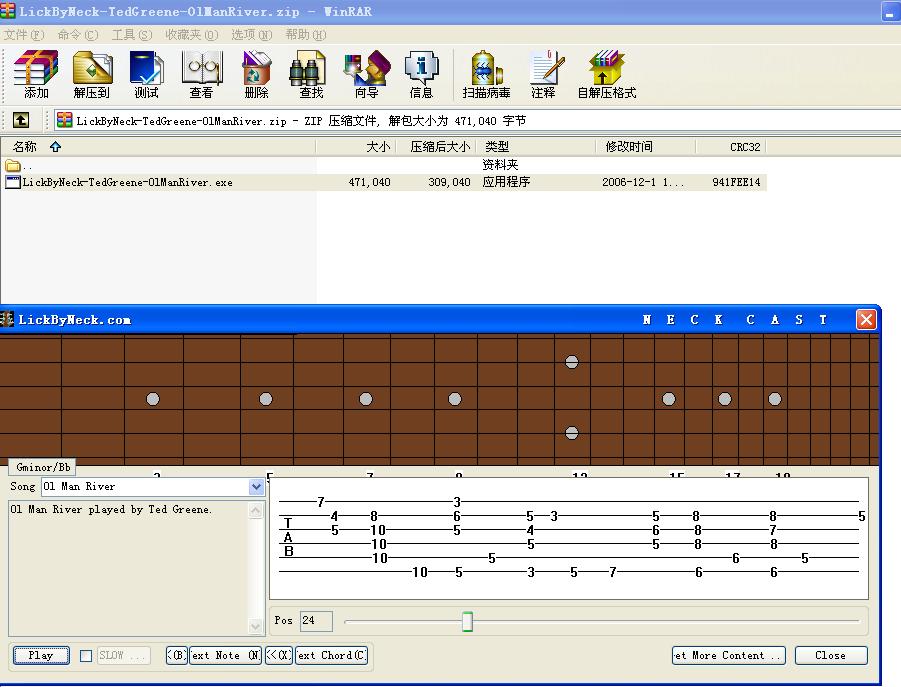This screenshot has height=687, width=901.
Task: Open the 查看 (View) tool
Action: (201, 76)
